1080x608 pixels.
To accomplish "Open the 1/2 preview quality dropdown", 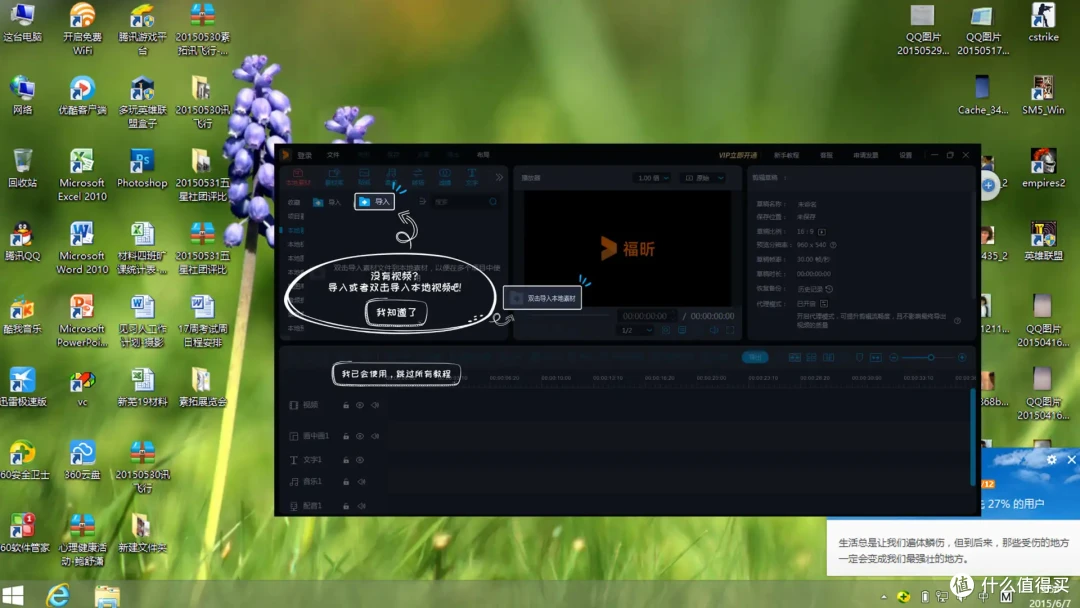I will (x=636, y=331).
